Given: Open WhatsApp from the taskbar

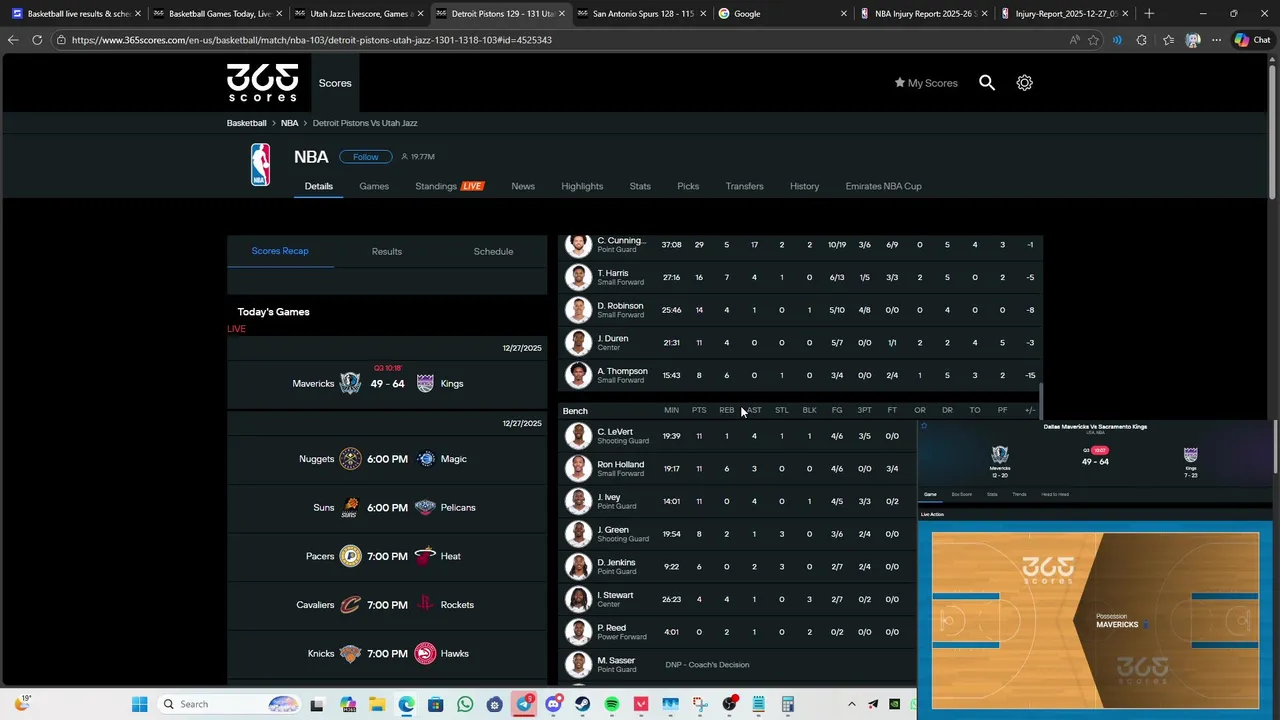Looking at the screenshot, I should (465, 704).
